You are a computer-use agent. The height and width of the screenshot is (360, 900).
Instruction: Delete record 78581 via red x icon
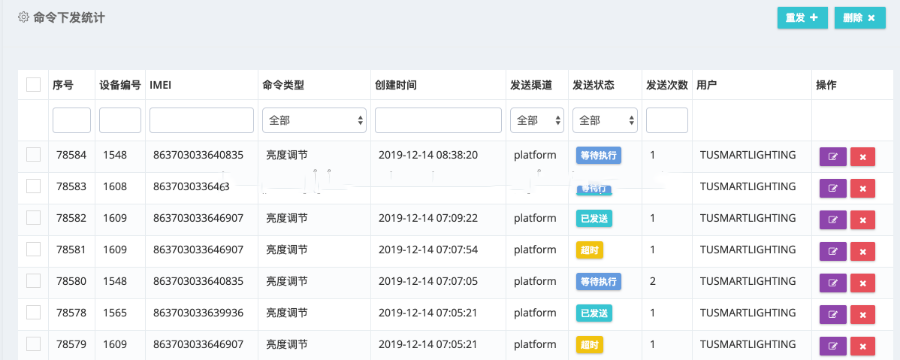click(863, 251)
